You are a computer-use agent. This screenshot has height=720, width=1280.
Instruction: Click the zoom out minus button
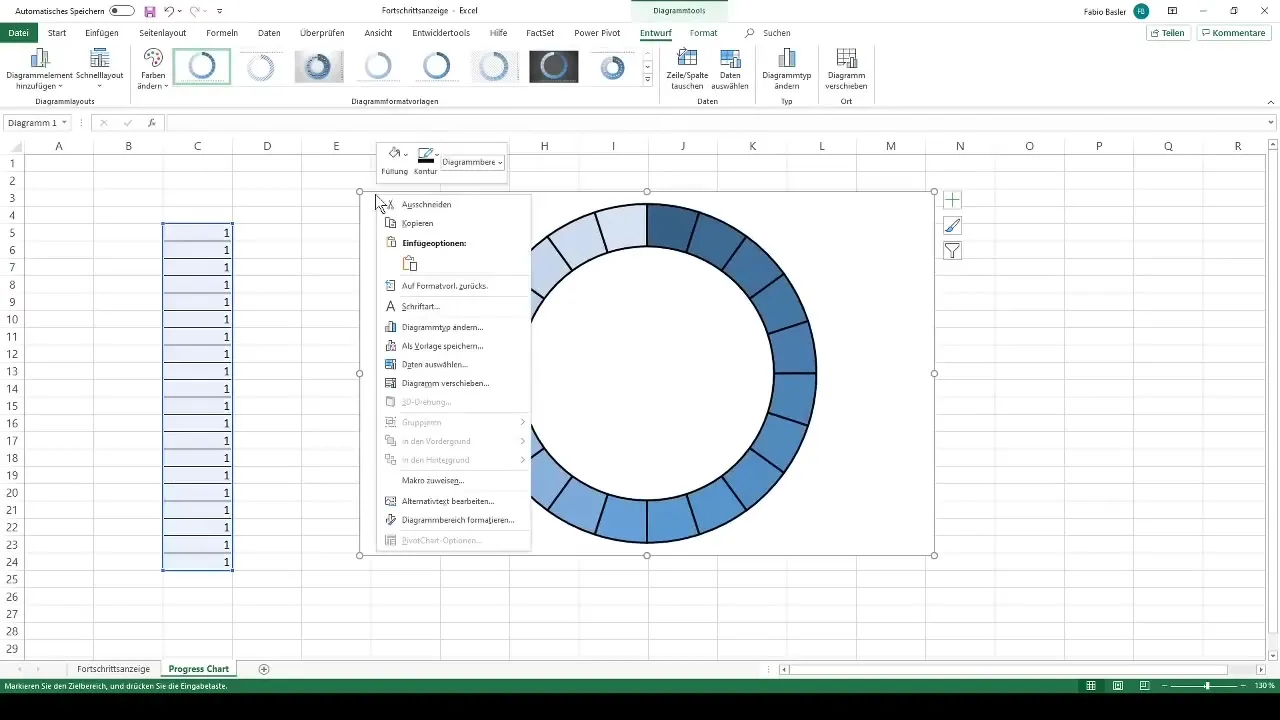pos(1165,686)
